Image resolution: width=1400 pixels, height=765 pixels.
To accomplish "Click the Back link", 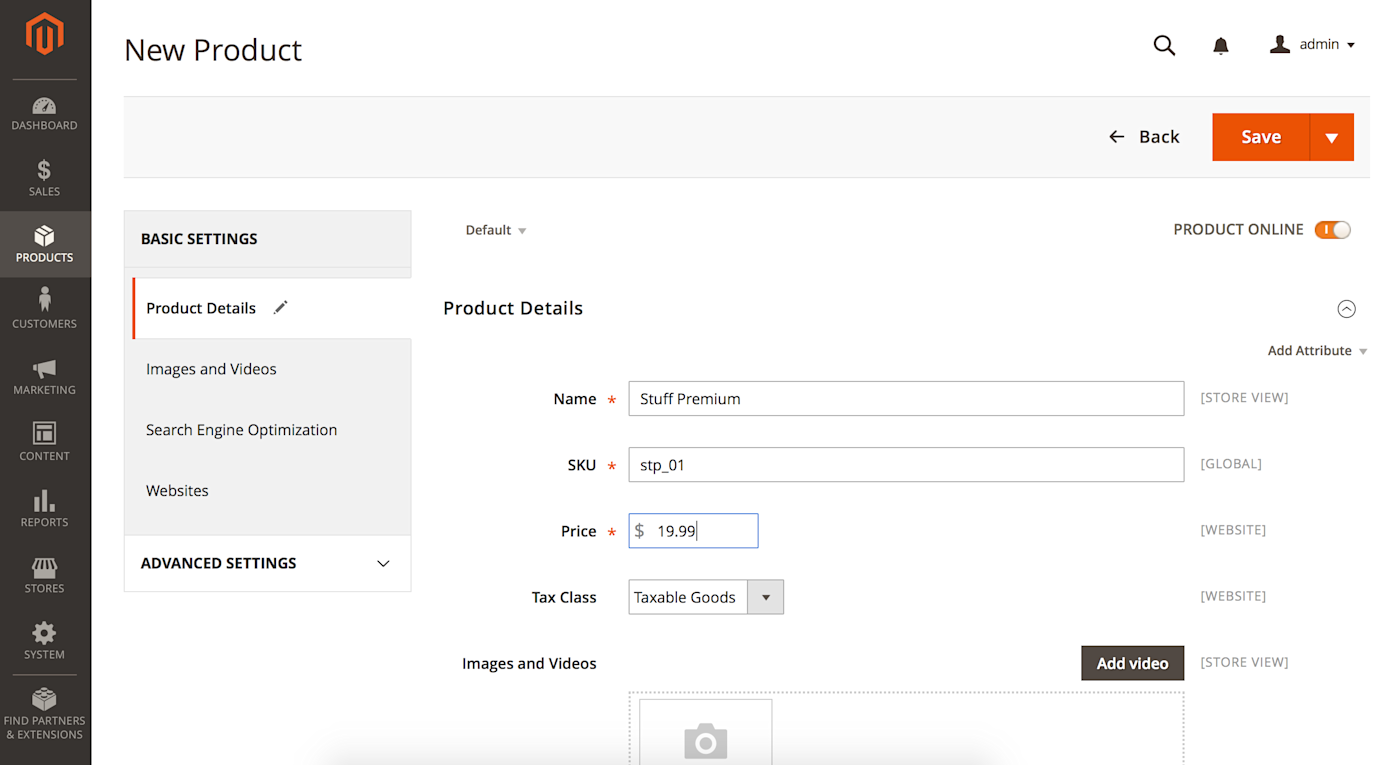I will click(1145, 137).
